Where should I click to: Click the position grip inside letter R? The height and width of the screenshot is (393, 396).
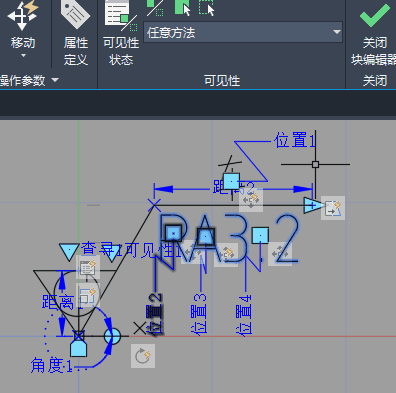pos(173,233)
